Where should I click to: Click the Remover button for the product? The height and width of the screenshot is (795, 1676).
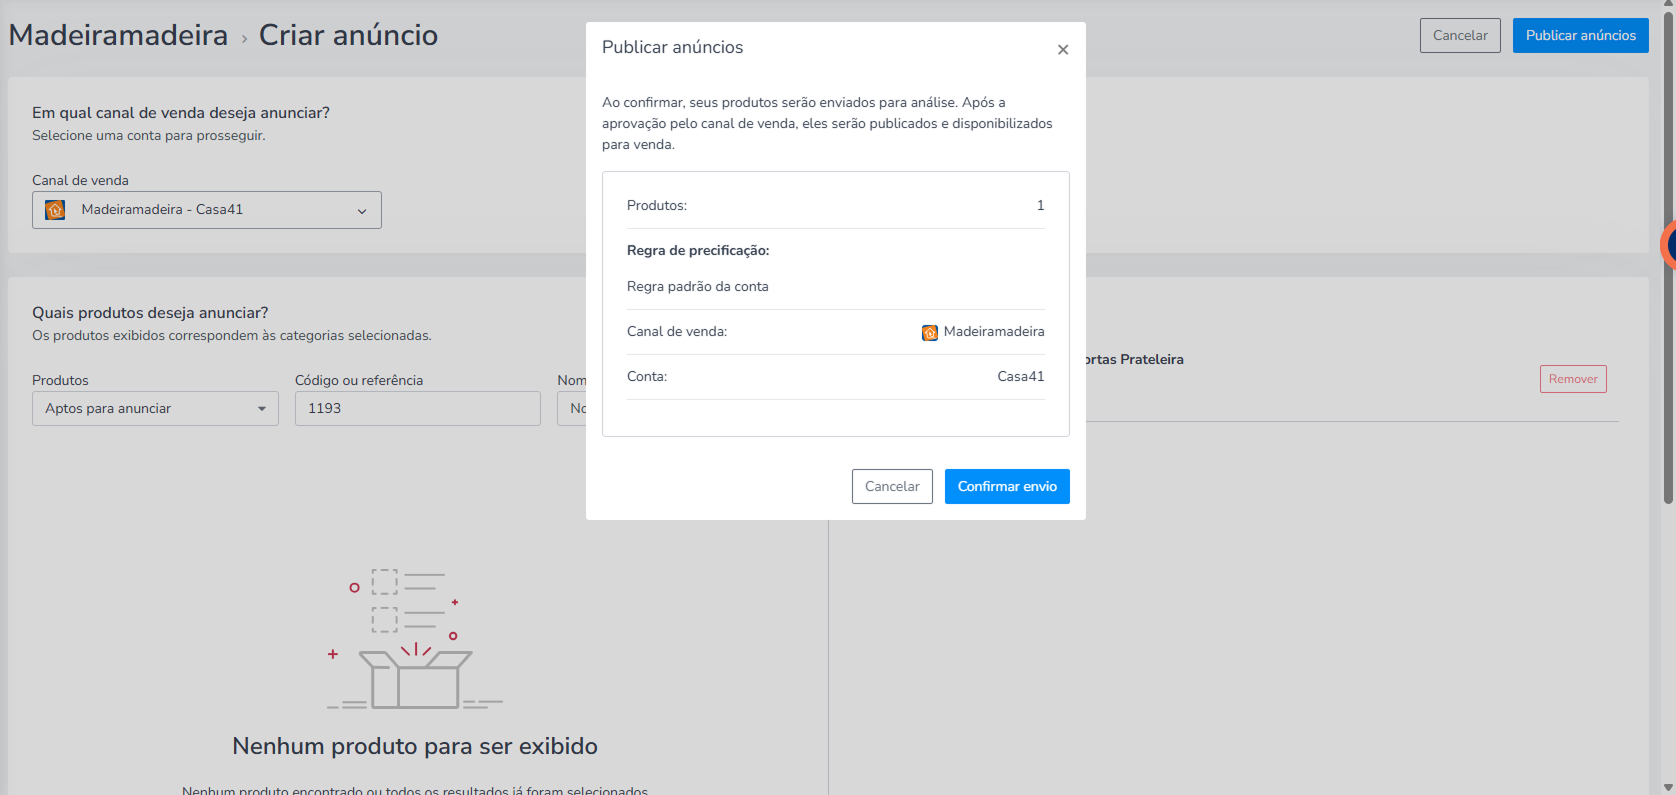[1573, 379]
